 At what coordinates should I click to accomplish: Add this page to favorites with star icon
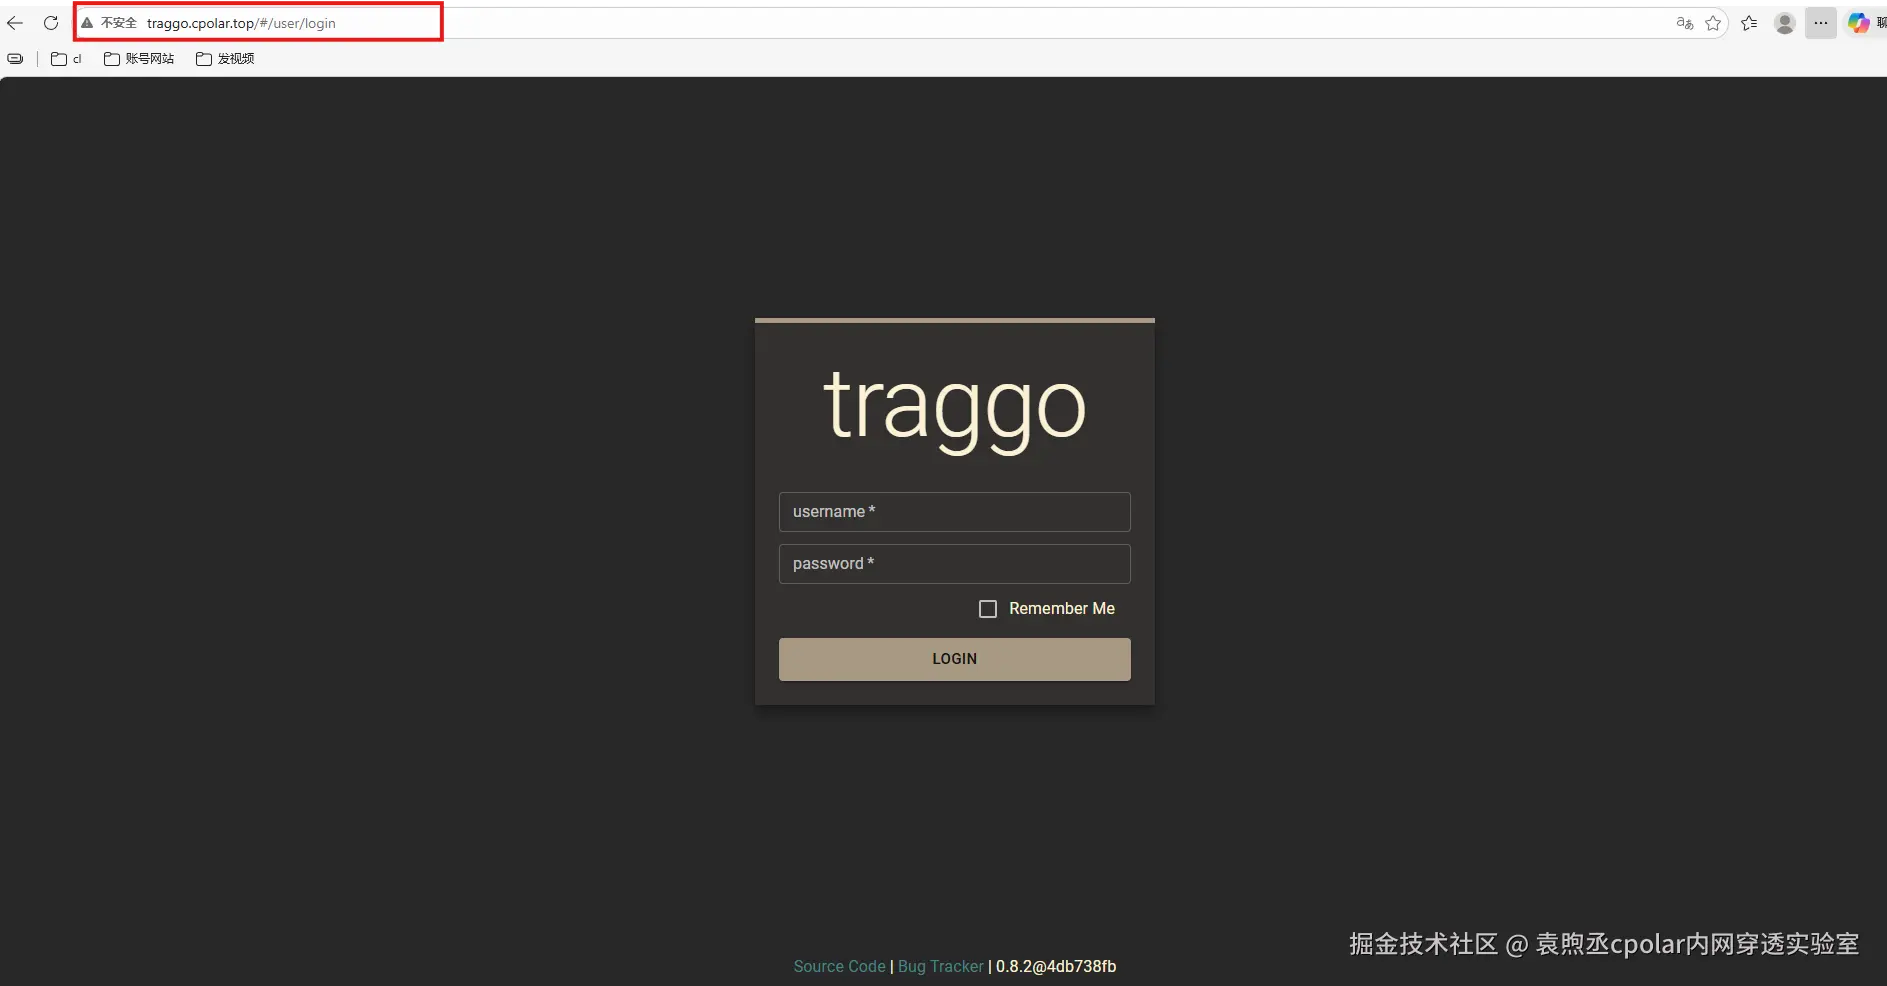[1713, 23]
